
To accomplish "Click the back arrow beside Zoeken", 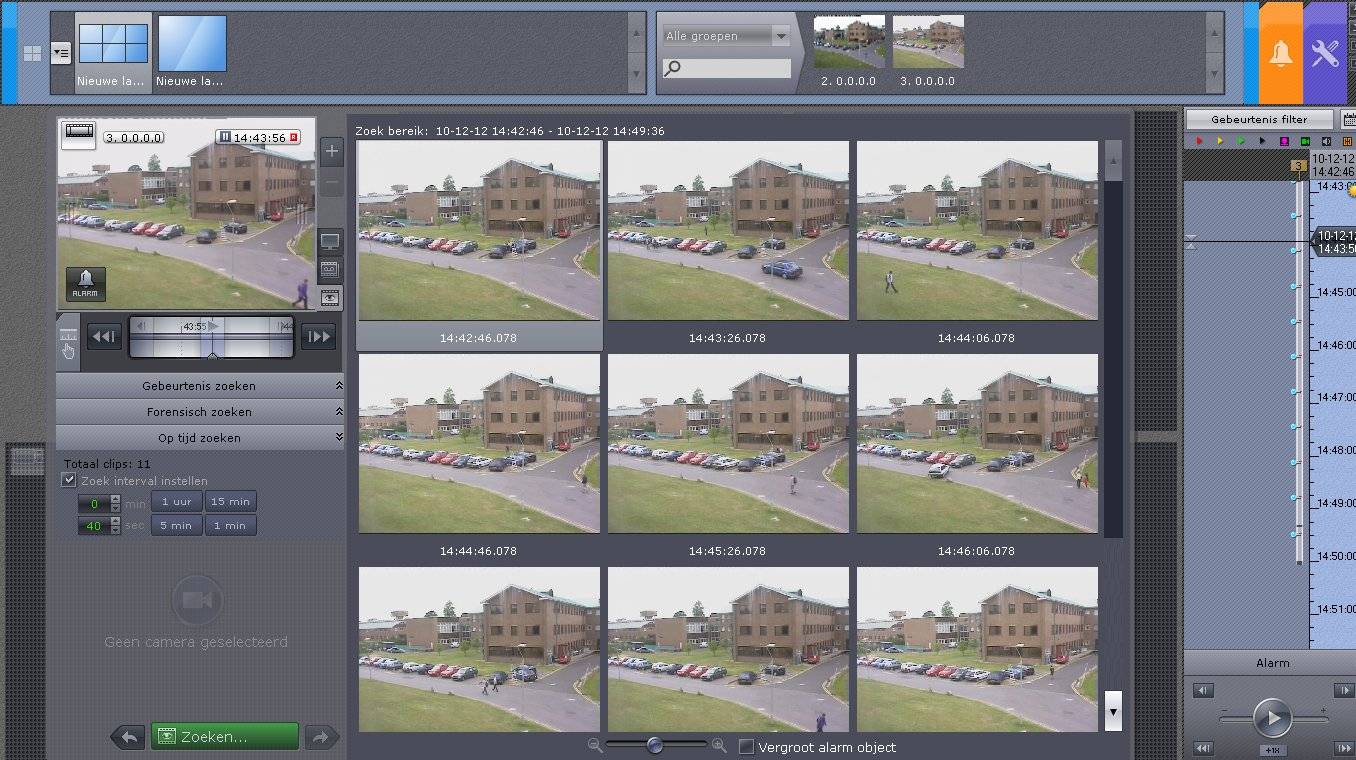I will (x=128, y=737).
